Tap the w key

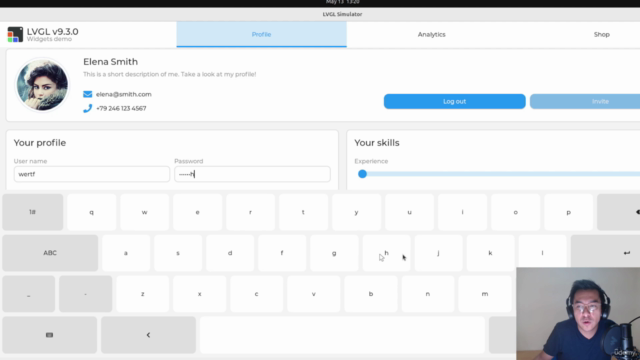144,212
